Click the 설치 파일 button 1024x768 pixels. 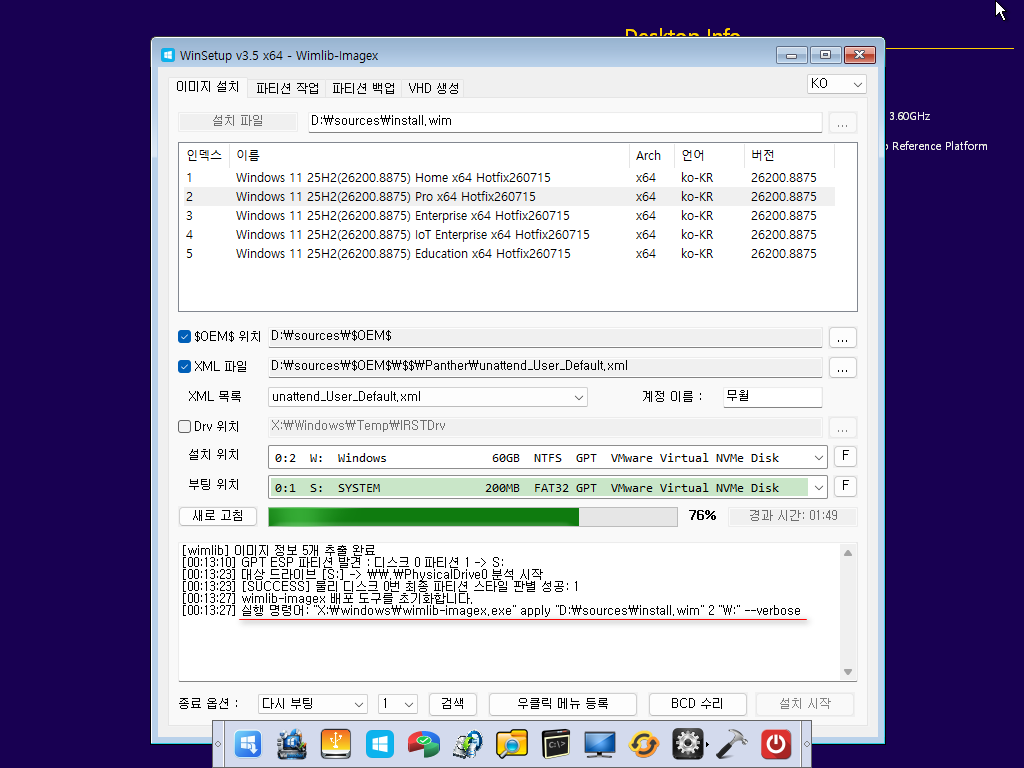click(238, 121)
